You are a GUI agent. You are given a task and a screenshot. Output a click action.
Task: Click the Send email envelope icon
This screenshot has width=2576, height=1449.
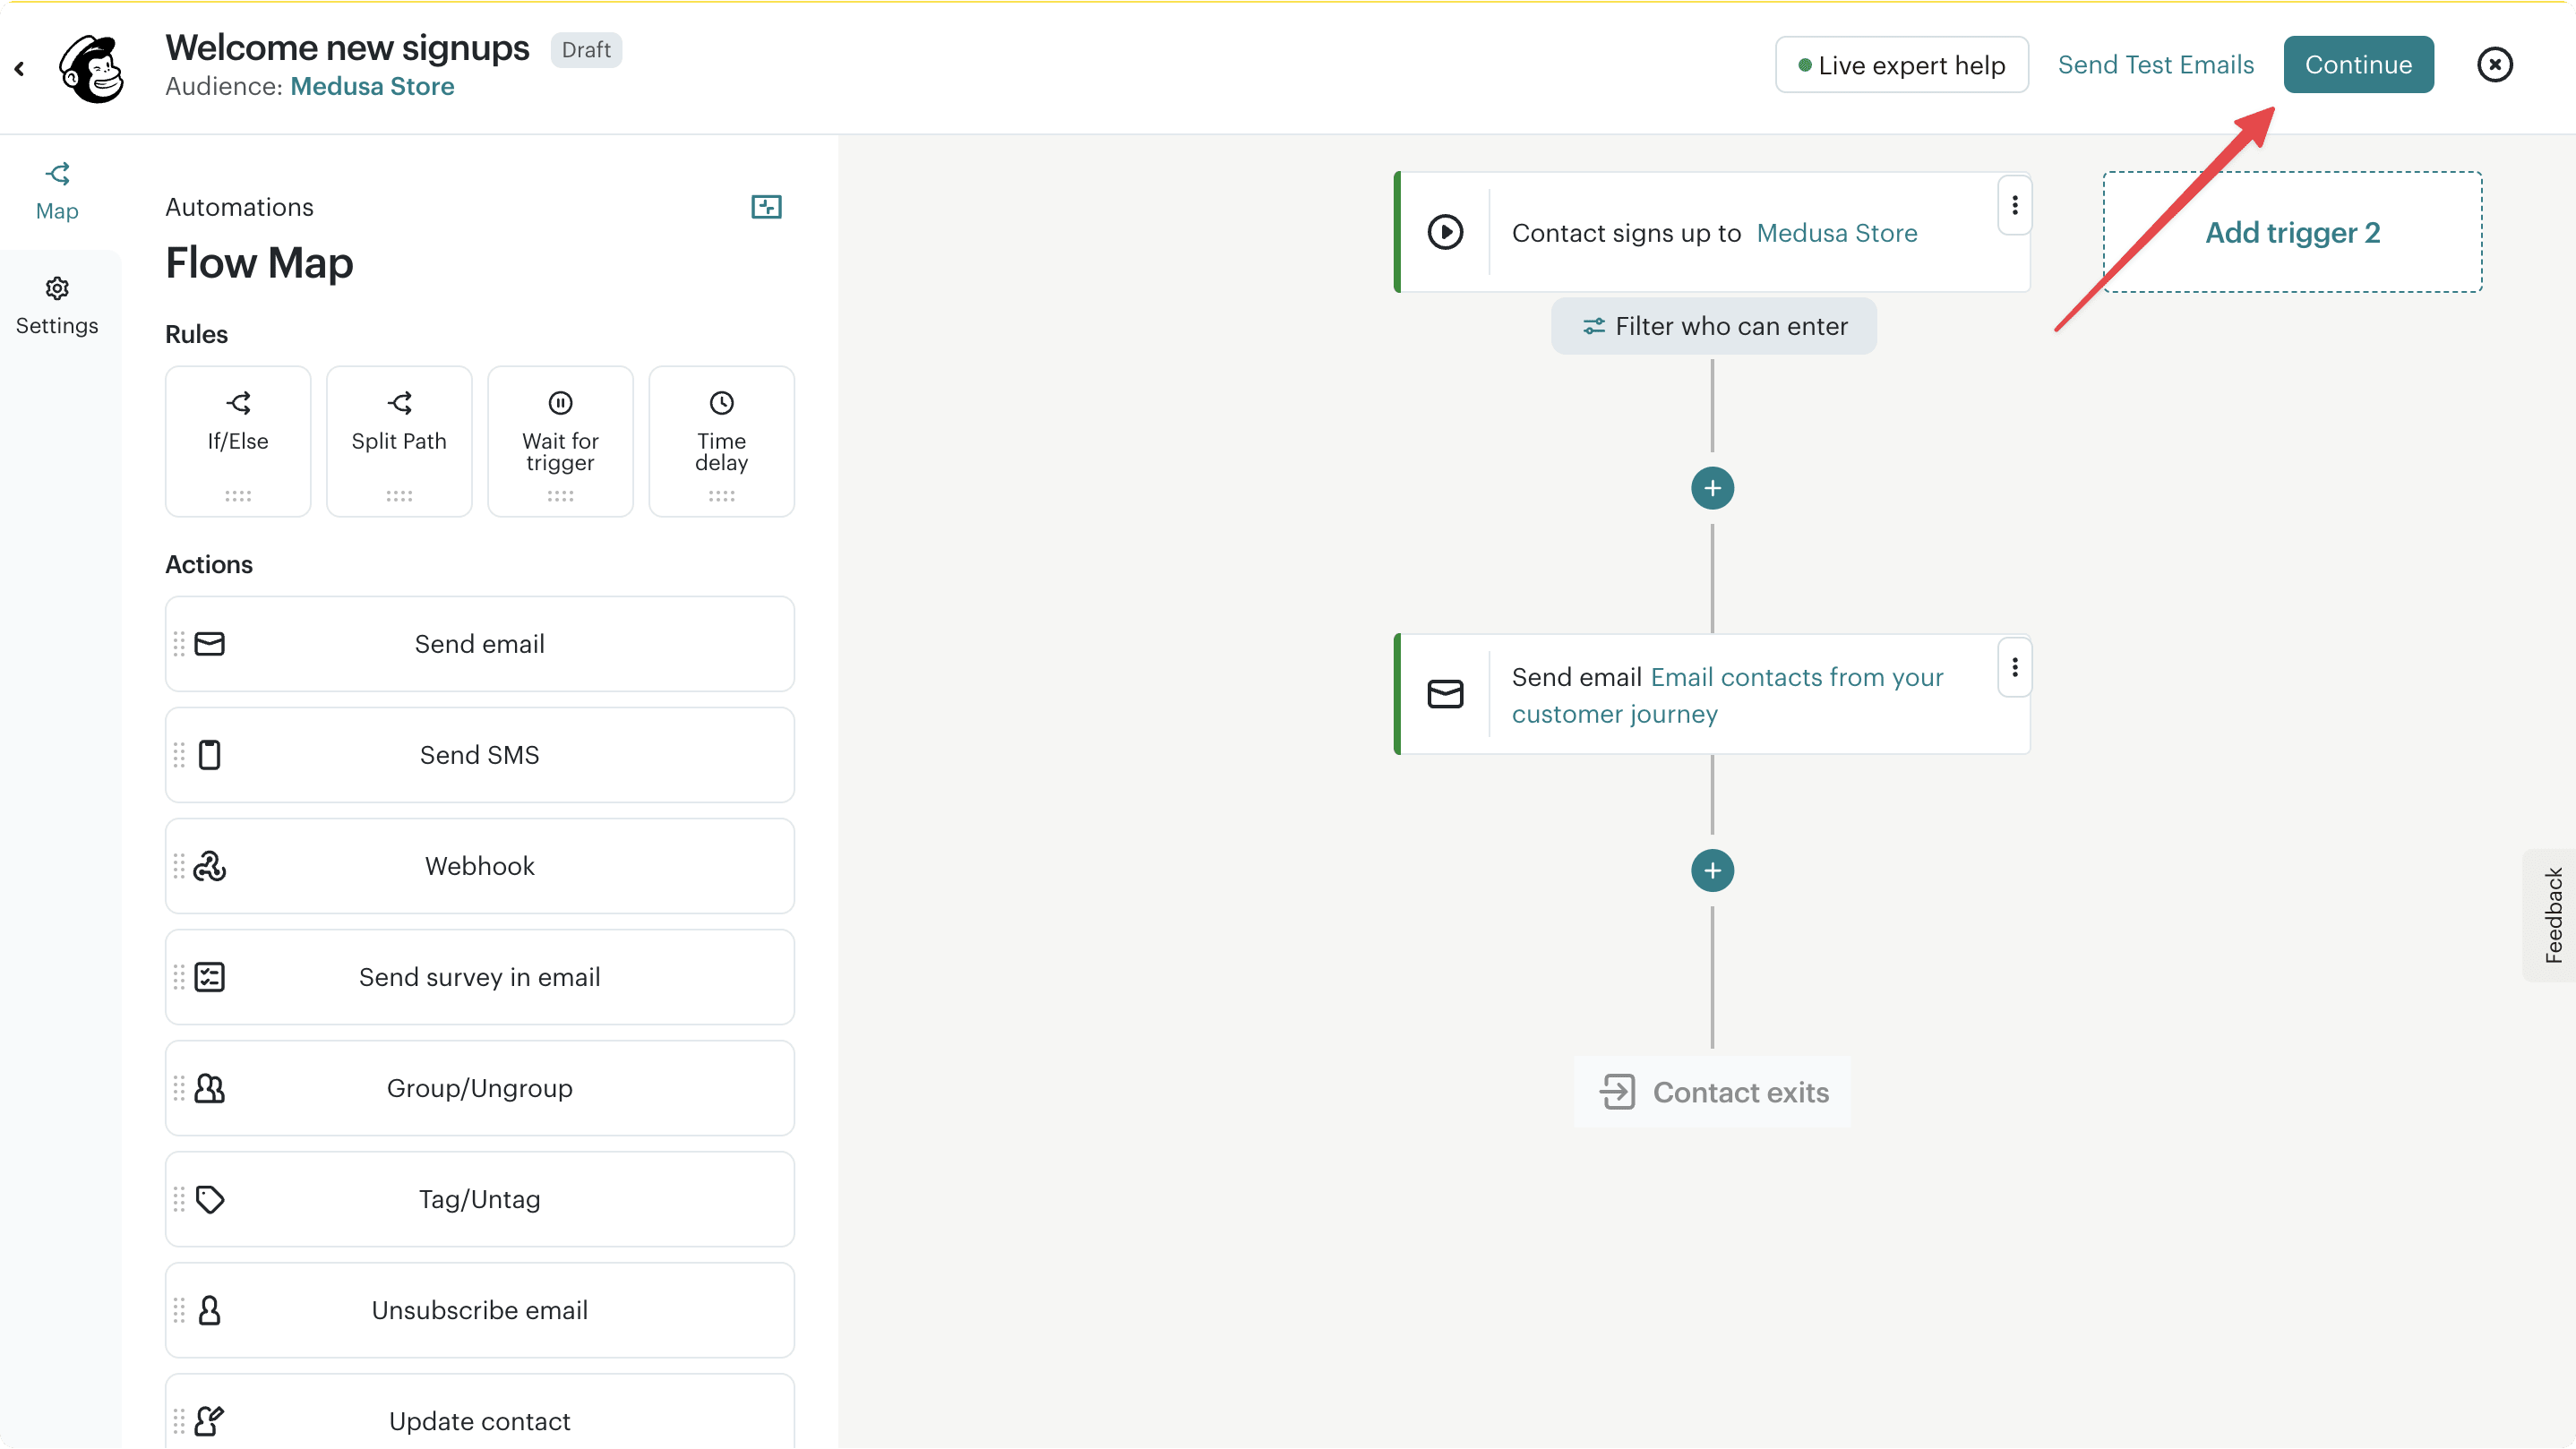click(209, 643)
